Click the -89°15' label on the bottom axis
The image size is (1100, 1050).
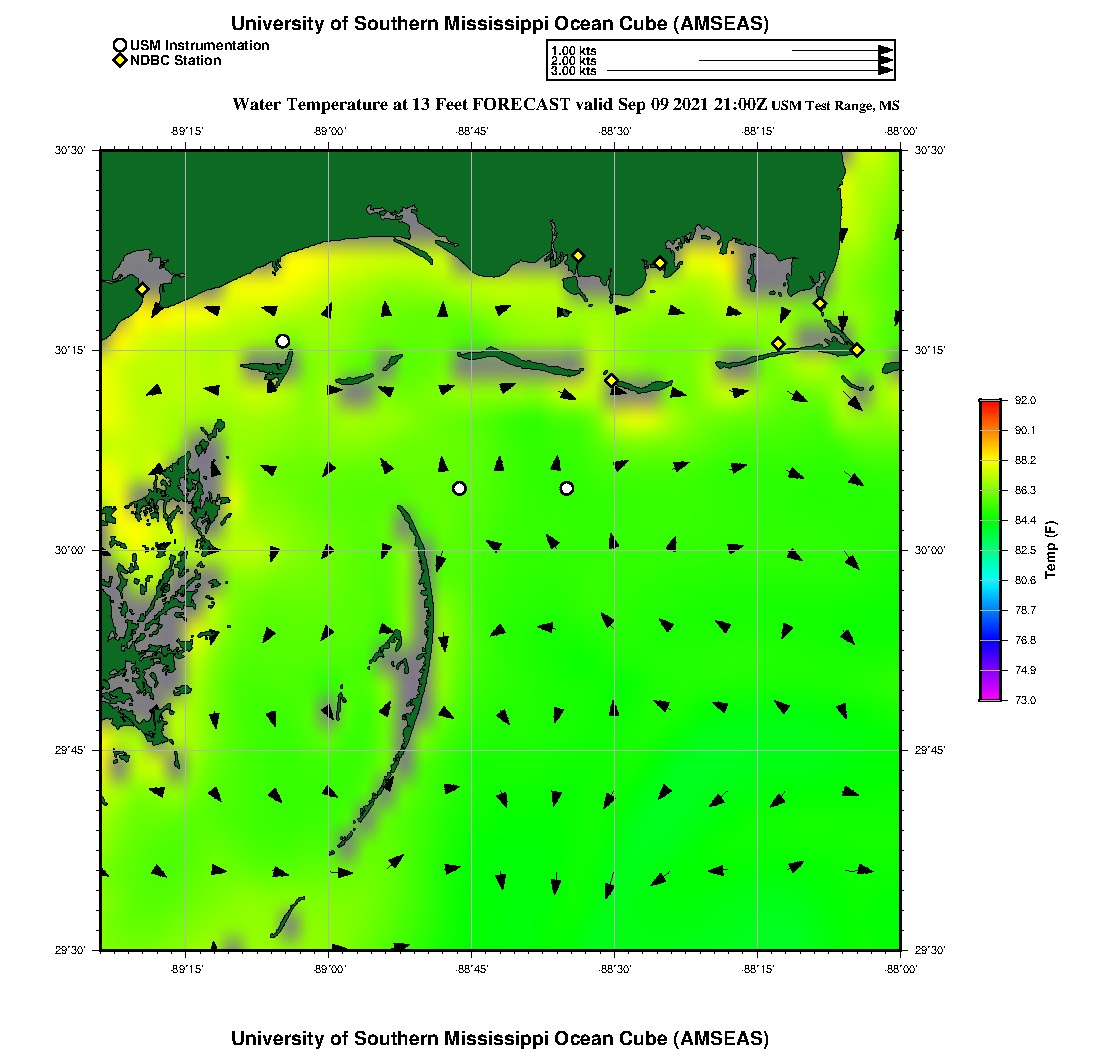tap(187, 969)
